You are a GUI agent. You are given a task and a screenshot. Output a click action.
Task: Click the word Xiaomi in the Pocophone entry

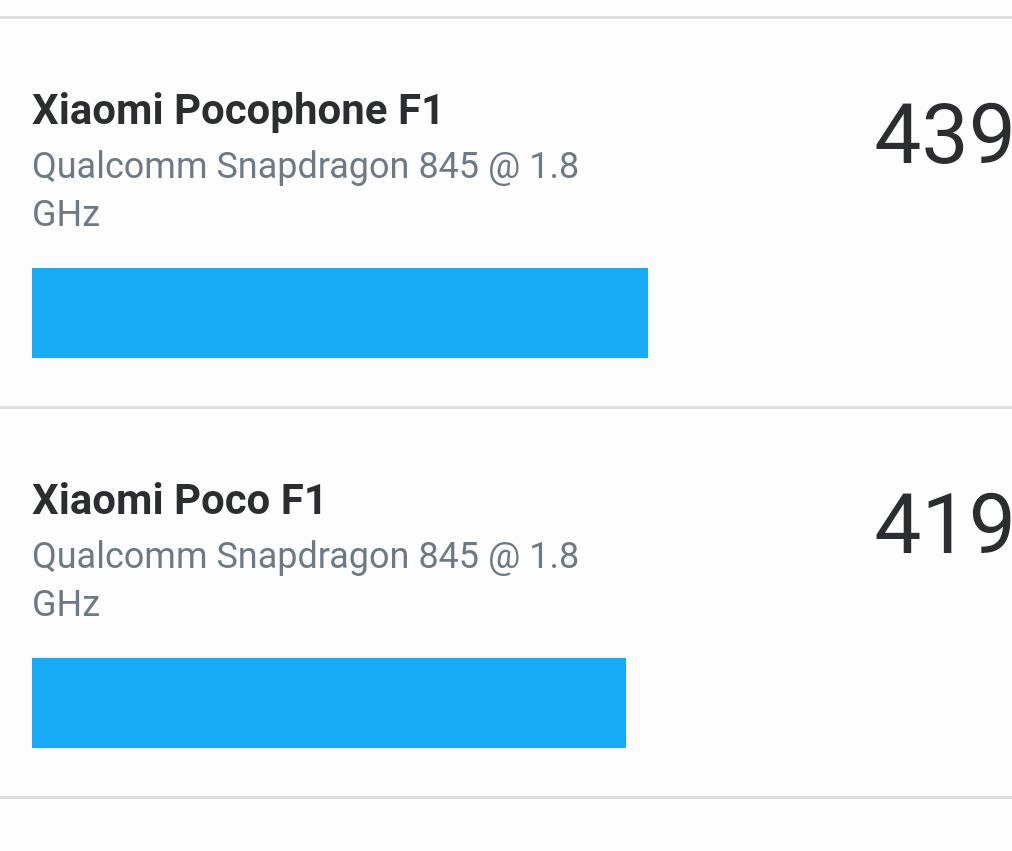(97, 110)
